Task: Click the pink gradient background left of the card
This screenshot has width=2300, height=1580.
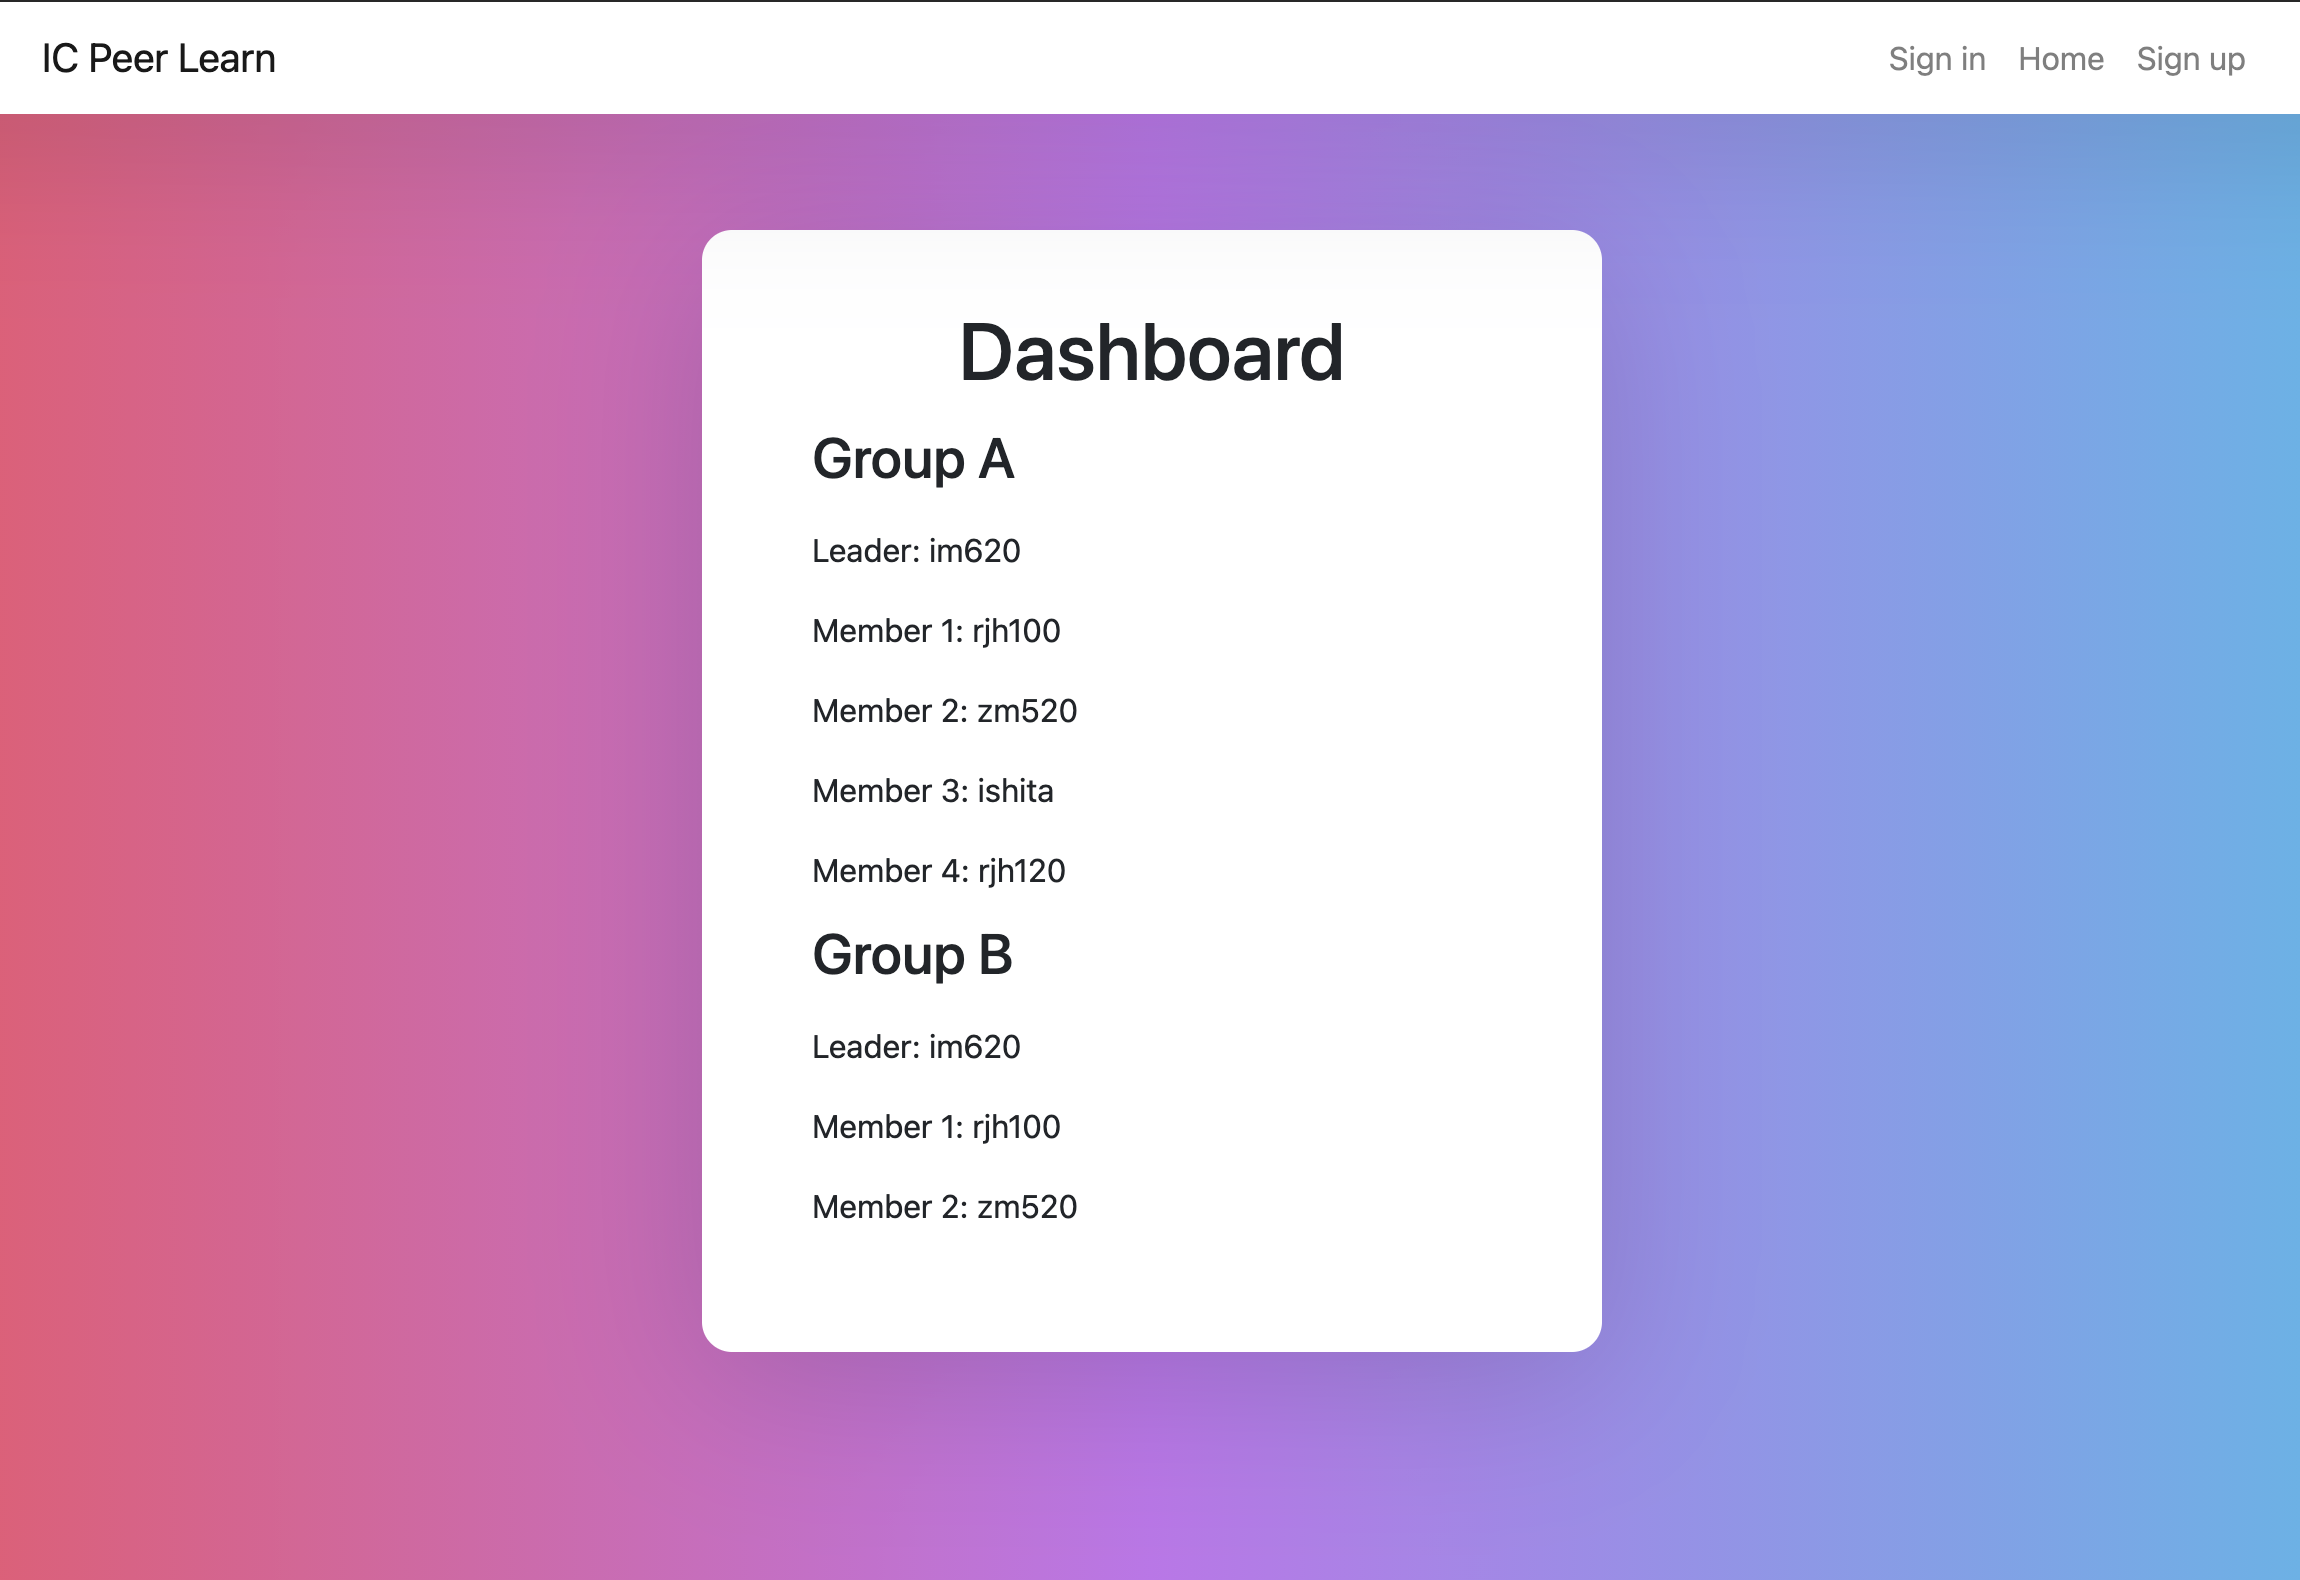Action: [x=350, y=800]
